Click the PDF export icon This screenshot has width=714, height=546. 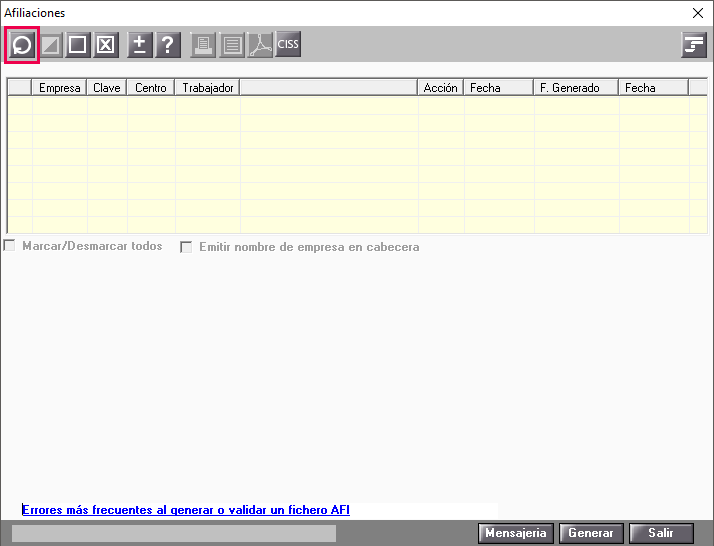coord(260,45)
